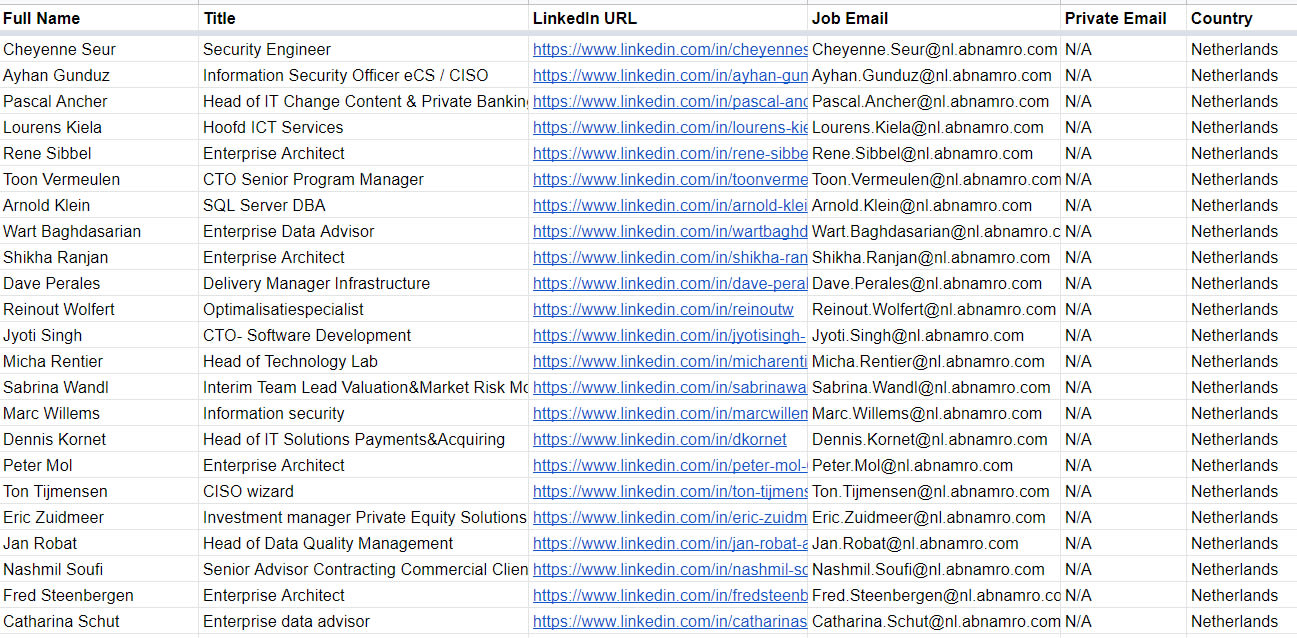Select the Optimalisatiespecialist cell
The width and height of the screenshot is (1297, 638).
pos(364,309)
